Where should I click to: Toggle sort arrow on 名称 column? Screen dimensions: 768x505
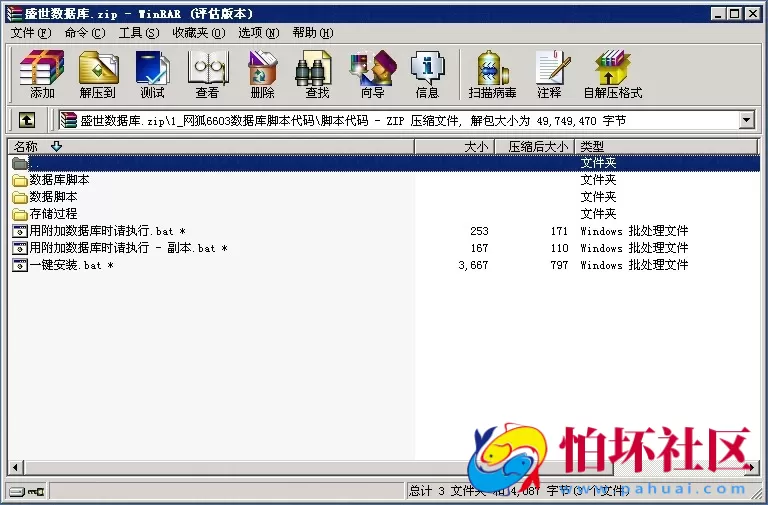(x=56, y=146)
